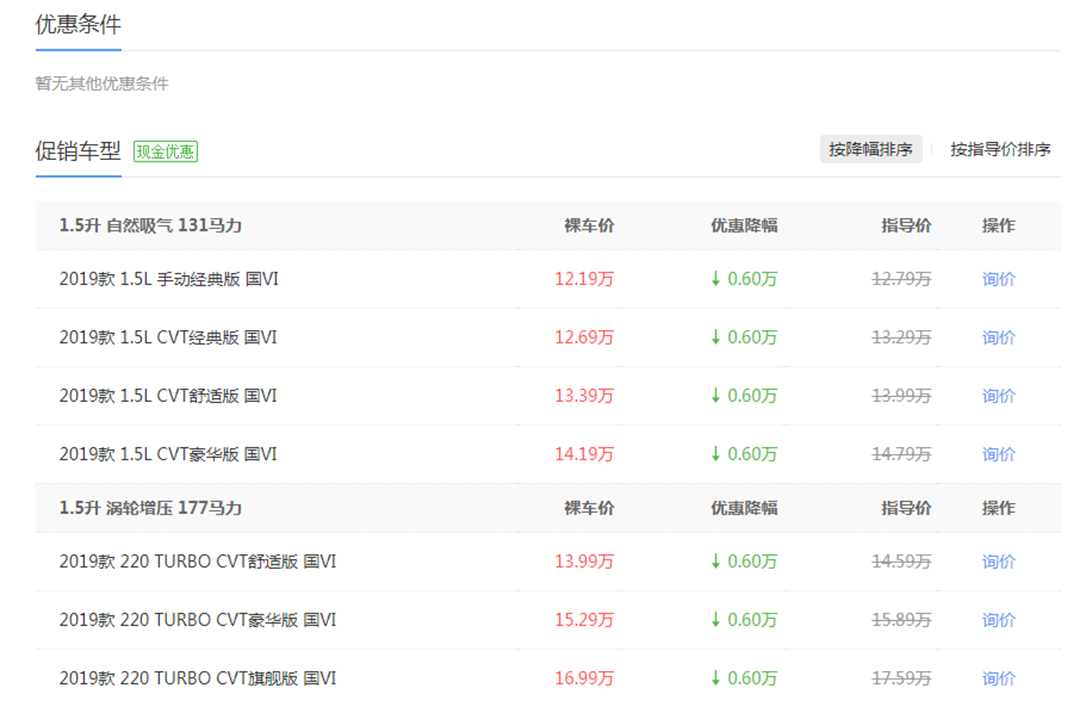Click the struck-through 17.59万 guide price

(x=901, y=679)
